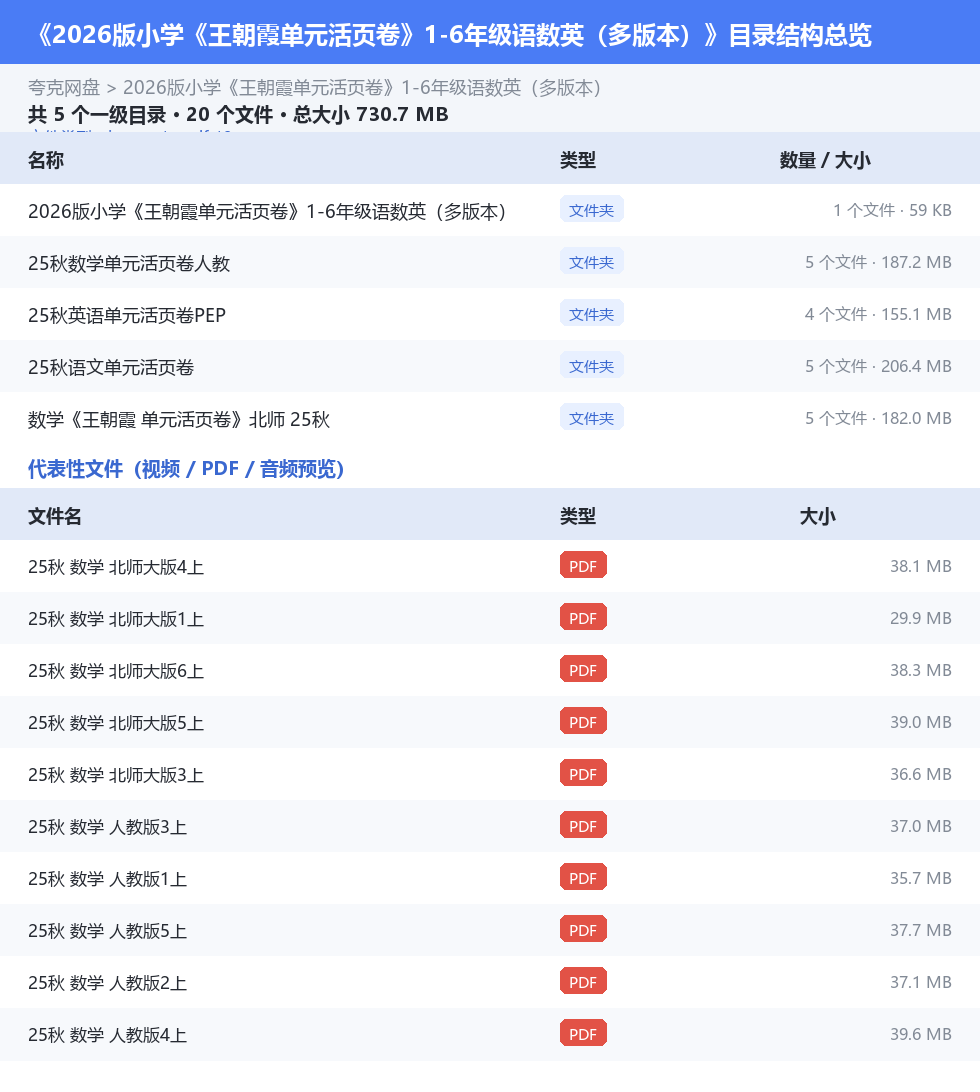Click the 37.7 MB size value
Screen dimensions: 980x1092
pyautogui.click(x=921, y=930)
